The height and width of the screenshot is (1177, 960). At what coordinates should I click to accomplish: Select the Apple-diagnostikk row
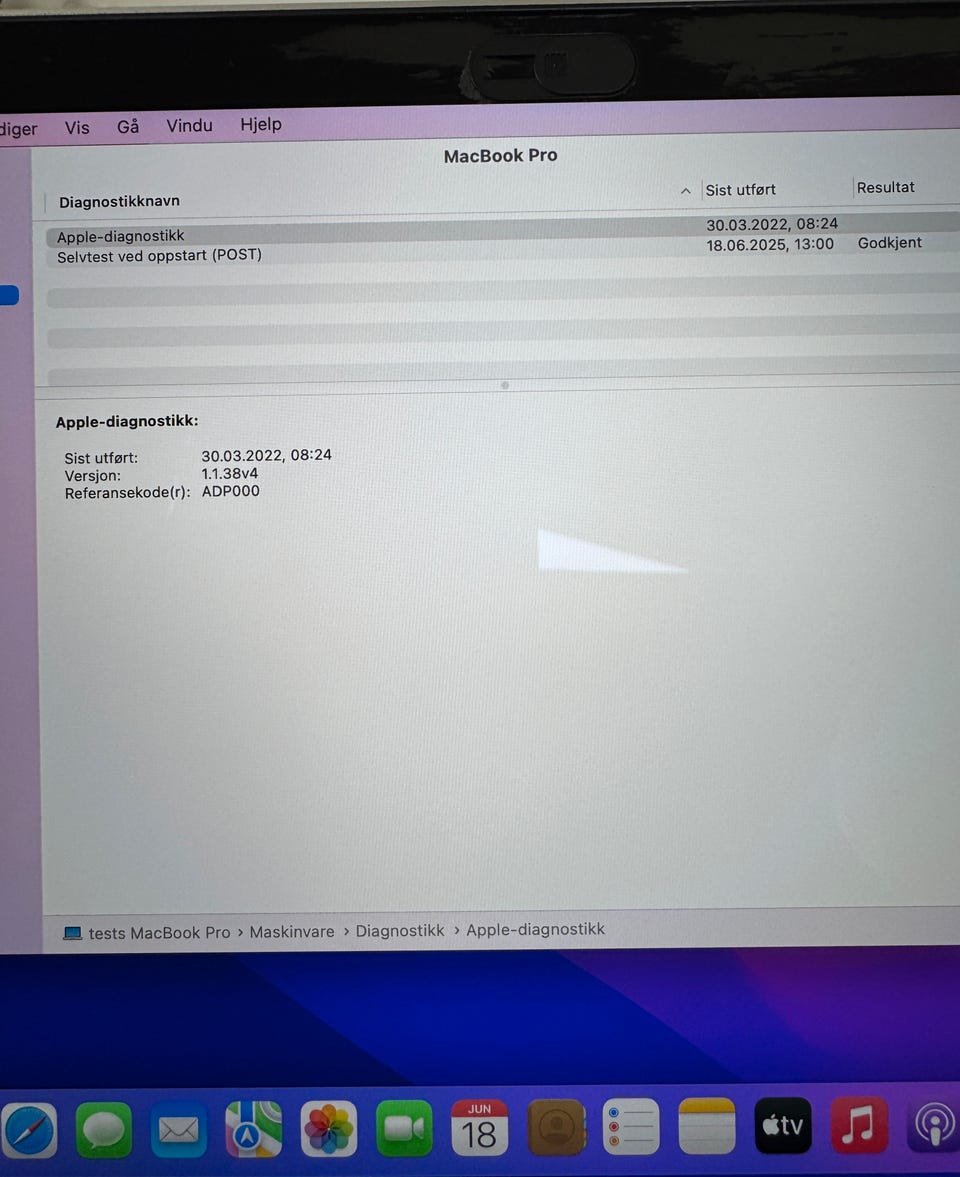click(x=503, y=231)
